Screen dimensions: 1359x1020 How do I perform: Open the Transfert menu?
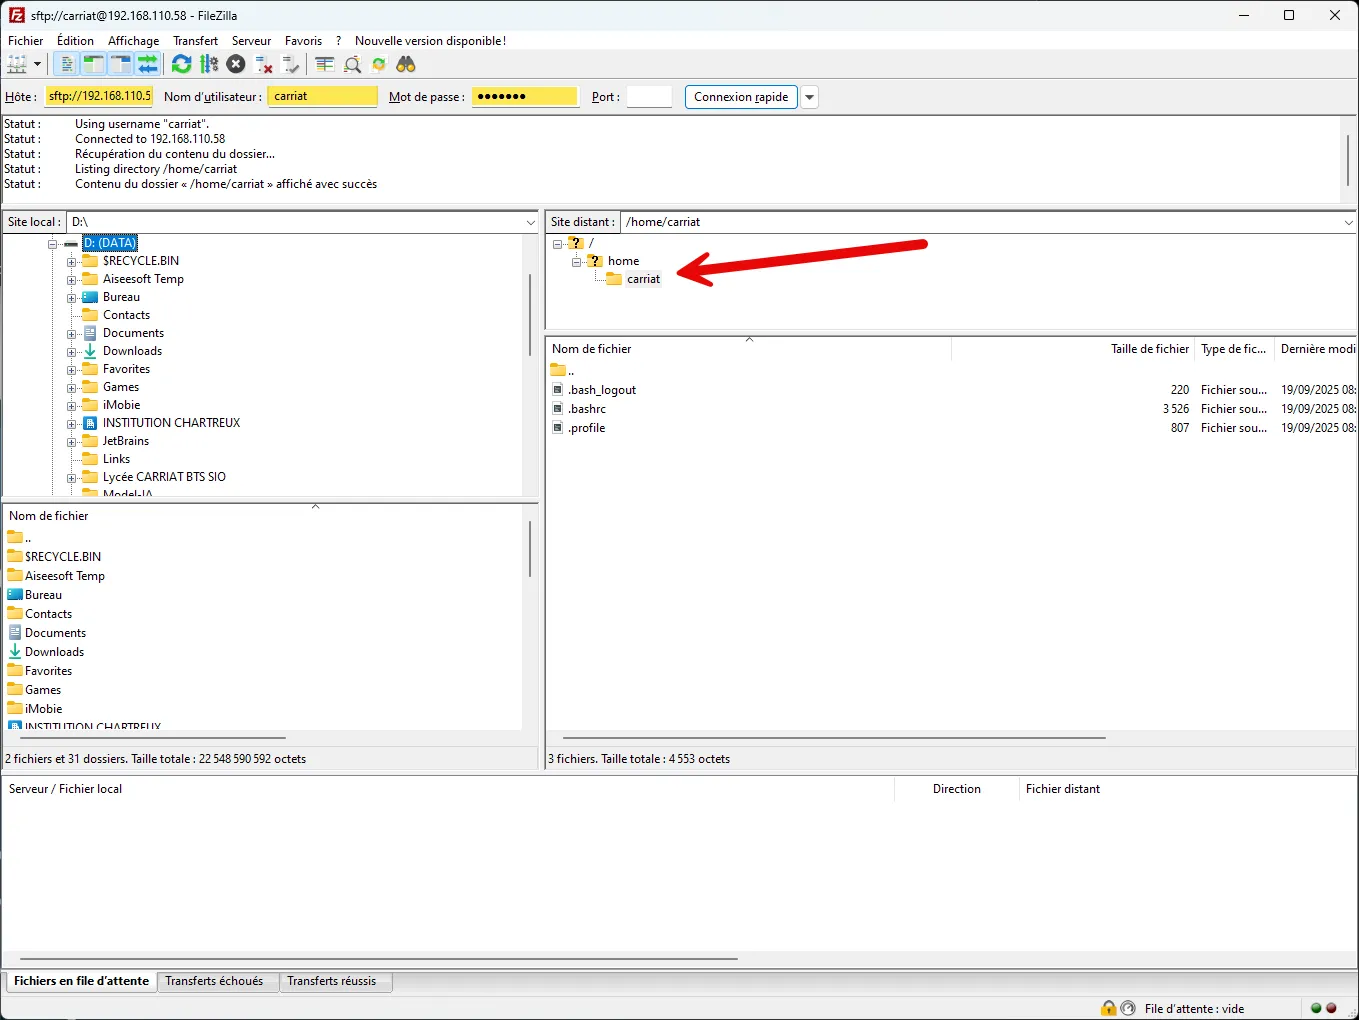(x=195, y=41)
